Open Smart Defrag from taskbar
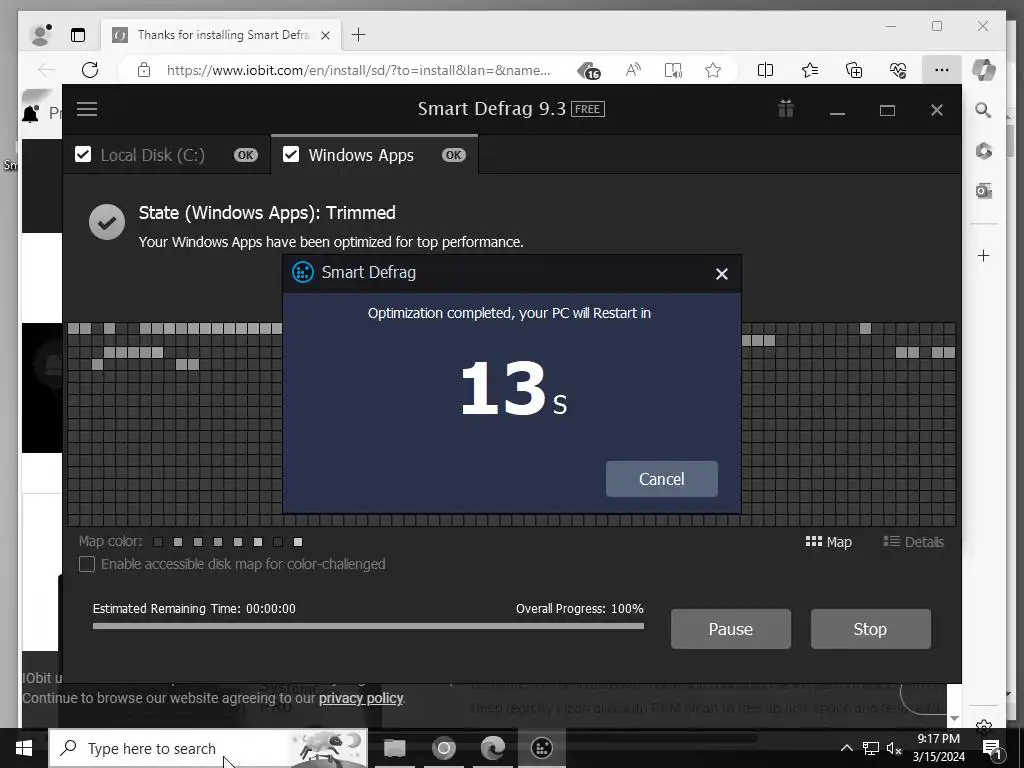 pyautogui.click(x=541, y=748)
